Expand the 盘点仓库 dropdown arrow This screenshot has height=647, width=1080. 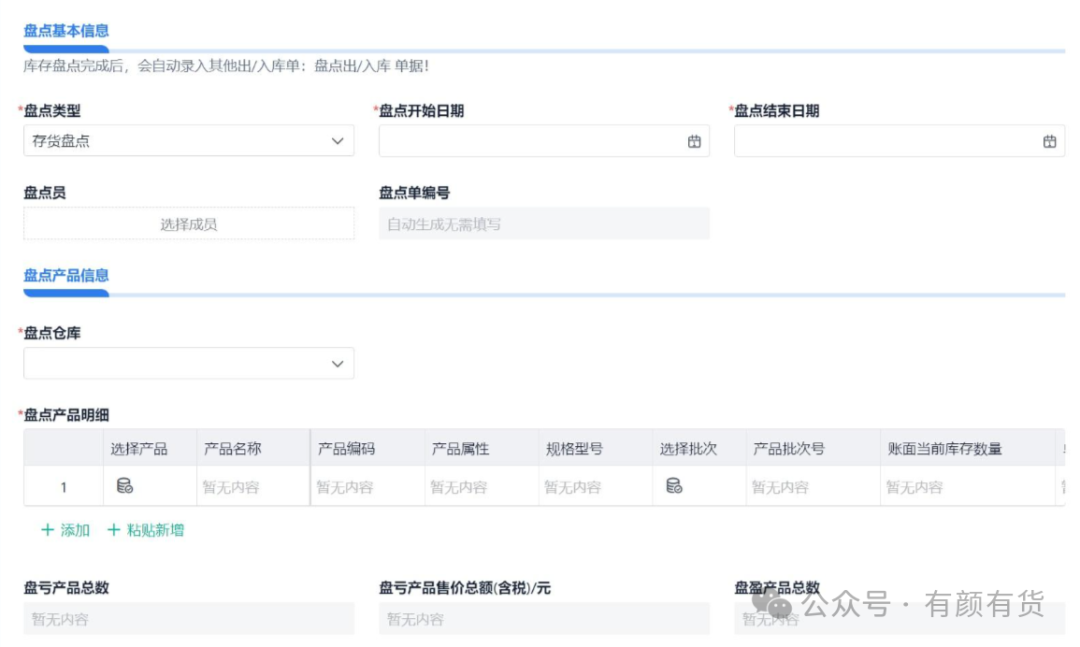click(337, 364)
